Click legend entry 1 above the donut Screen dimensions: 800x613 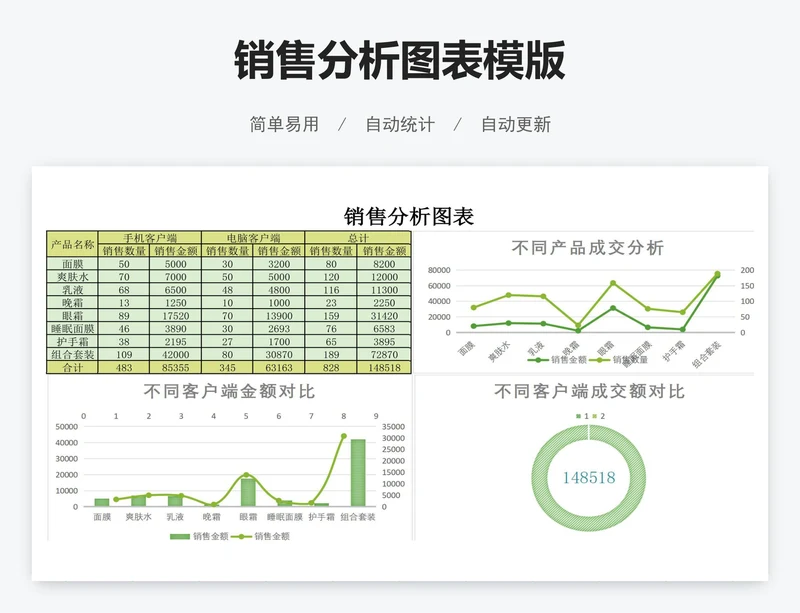(x=582, y=416)
